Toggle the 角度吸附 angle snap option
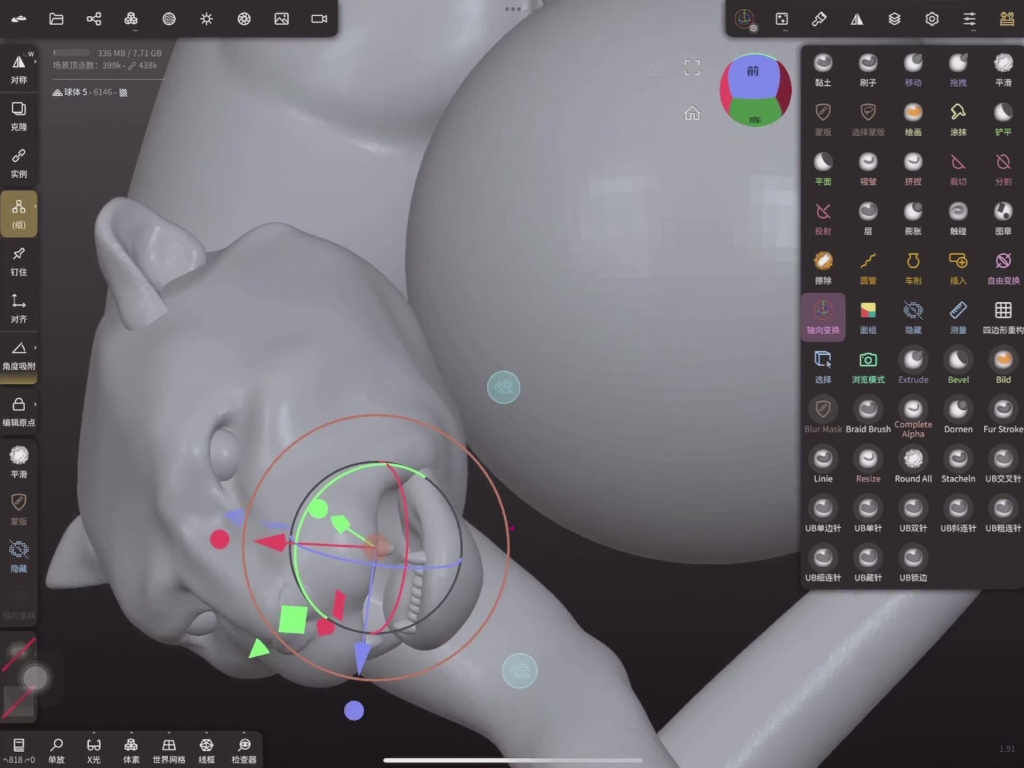This screenshot has height=768, width=1024. (x=19, y=355)
